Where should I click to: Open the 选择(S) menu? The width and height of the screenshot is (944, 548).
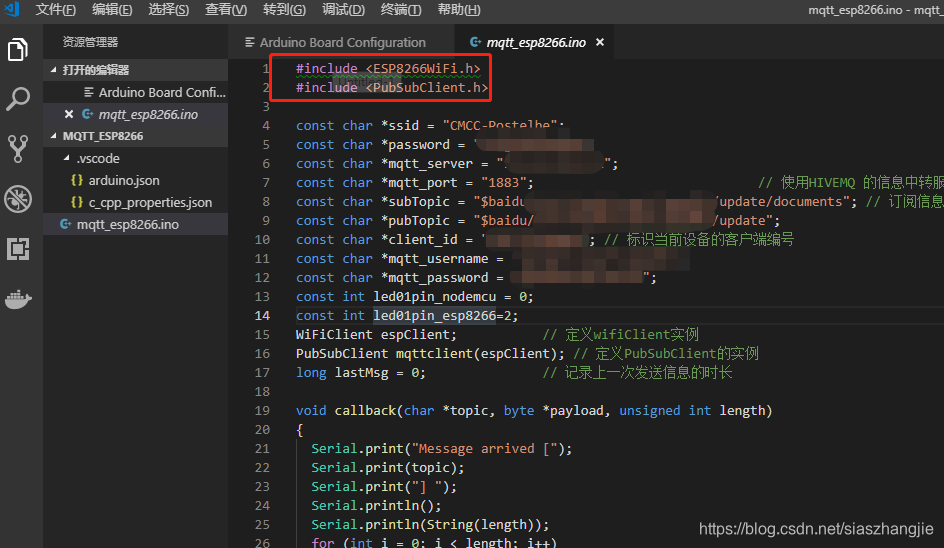click(169, 10)
